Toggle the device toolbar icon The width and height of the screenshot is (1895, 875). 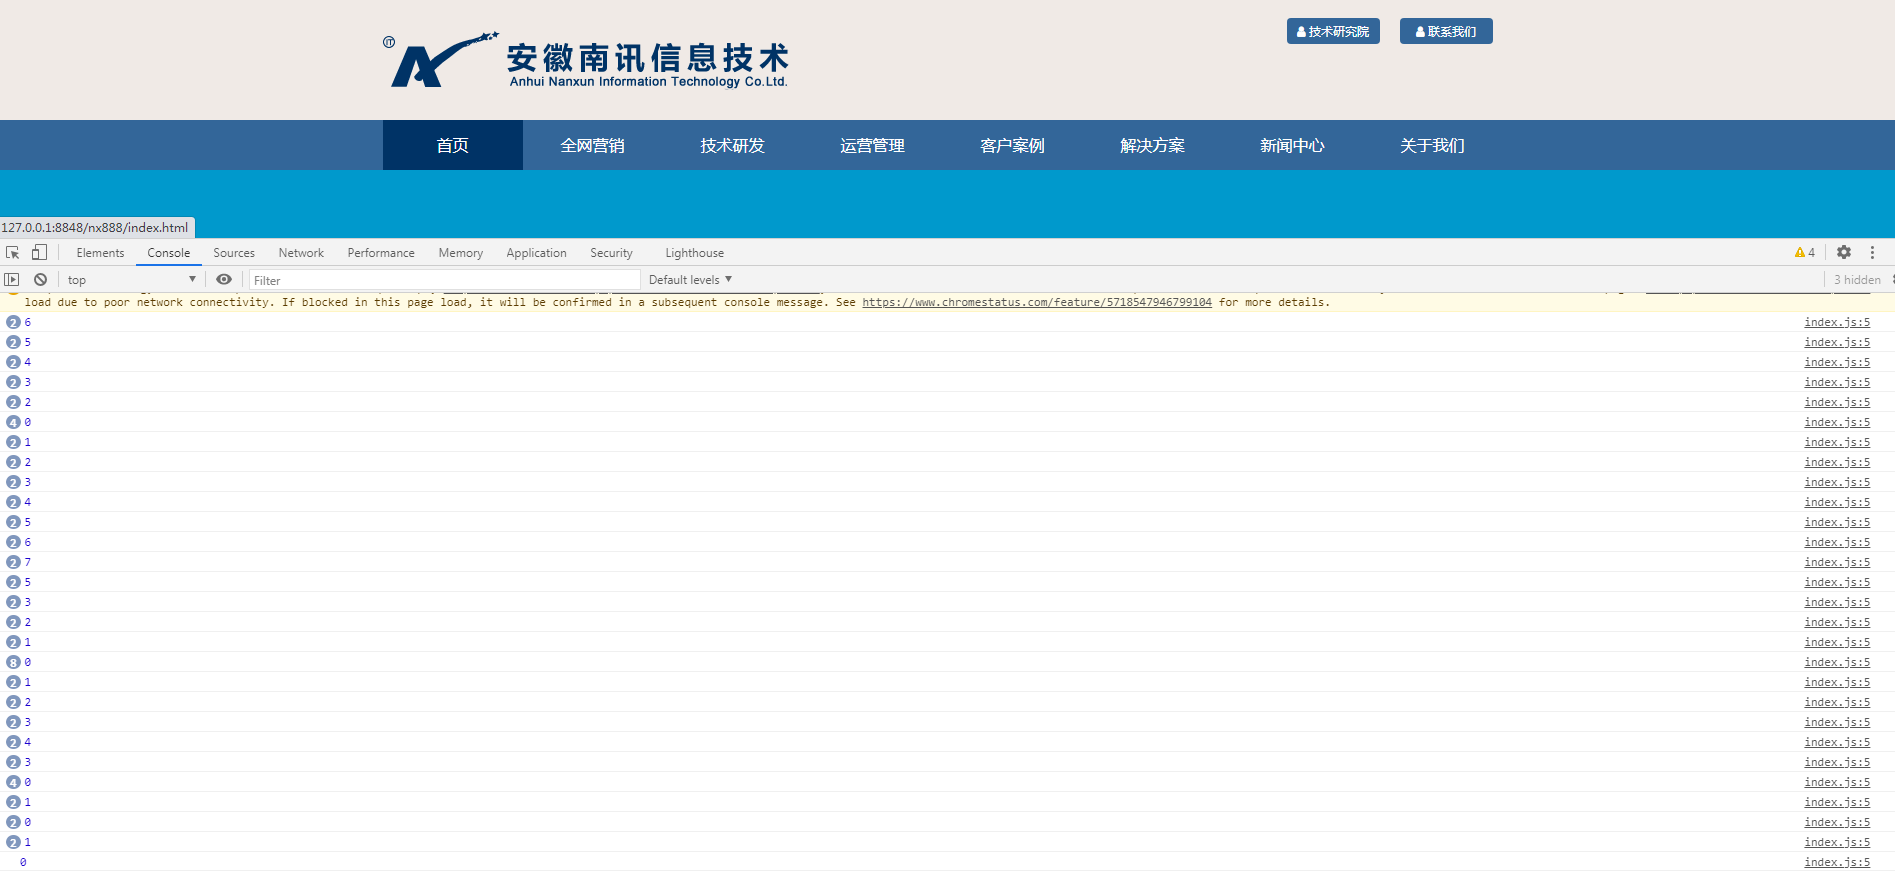tap(39, 253)
